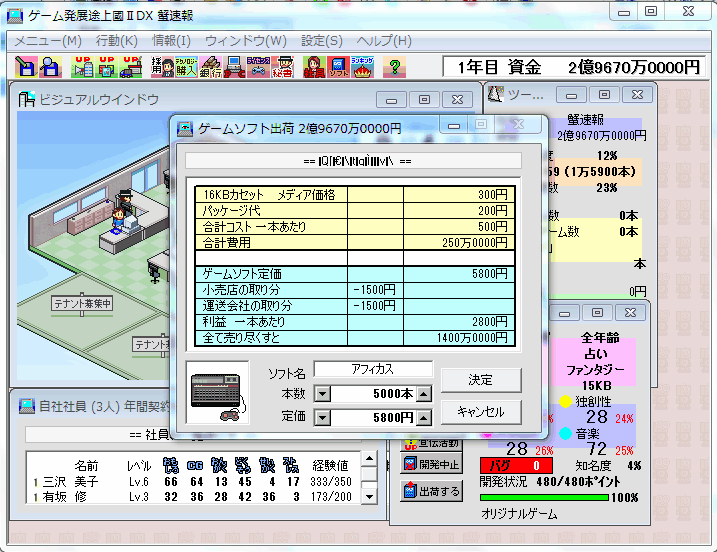717x552 pixels.
Task: Click the 開発中止 button
Action: [x=432, y=464]
